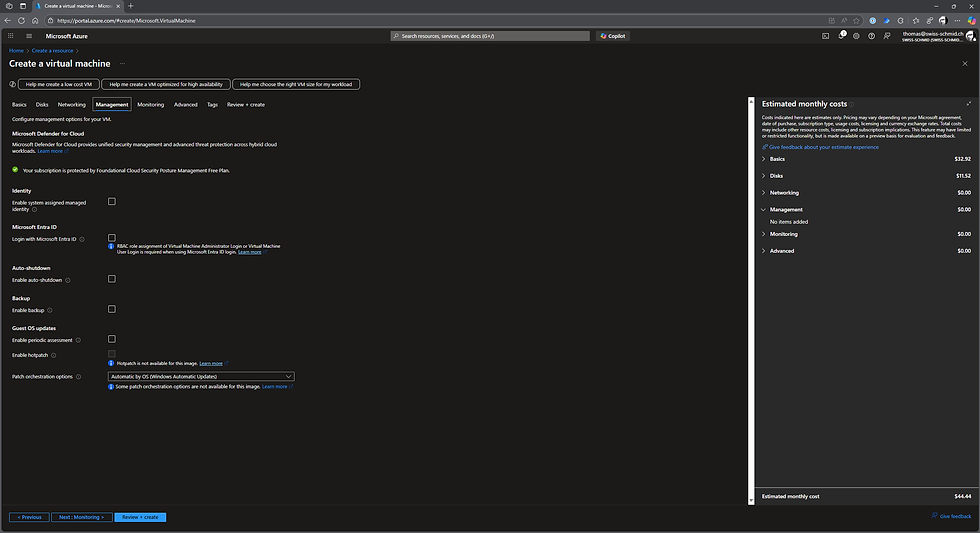Click the Next : Monitoring button
The height and width of the screenshot is (533, 980).
[x=82, y=517]
